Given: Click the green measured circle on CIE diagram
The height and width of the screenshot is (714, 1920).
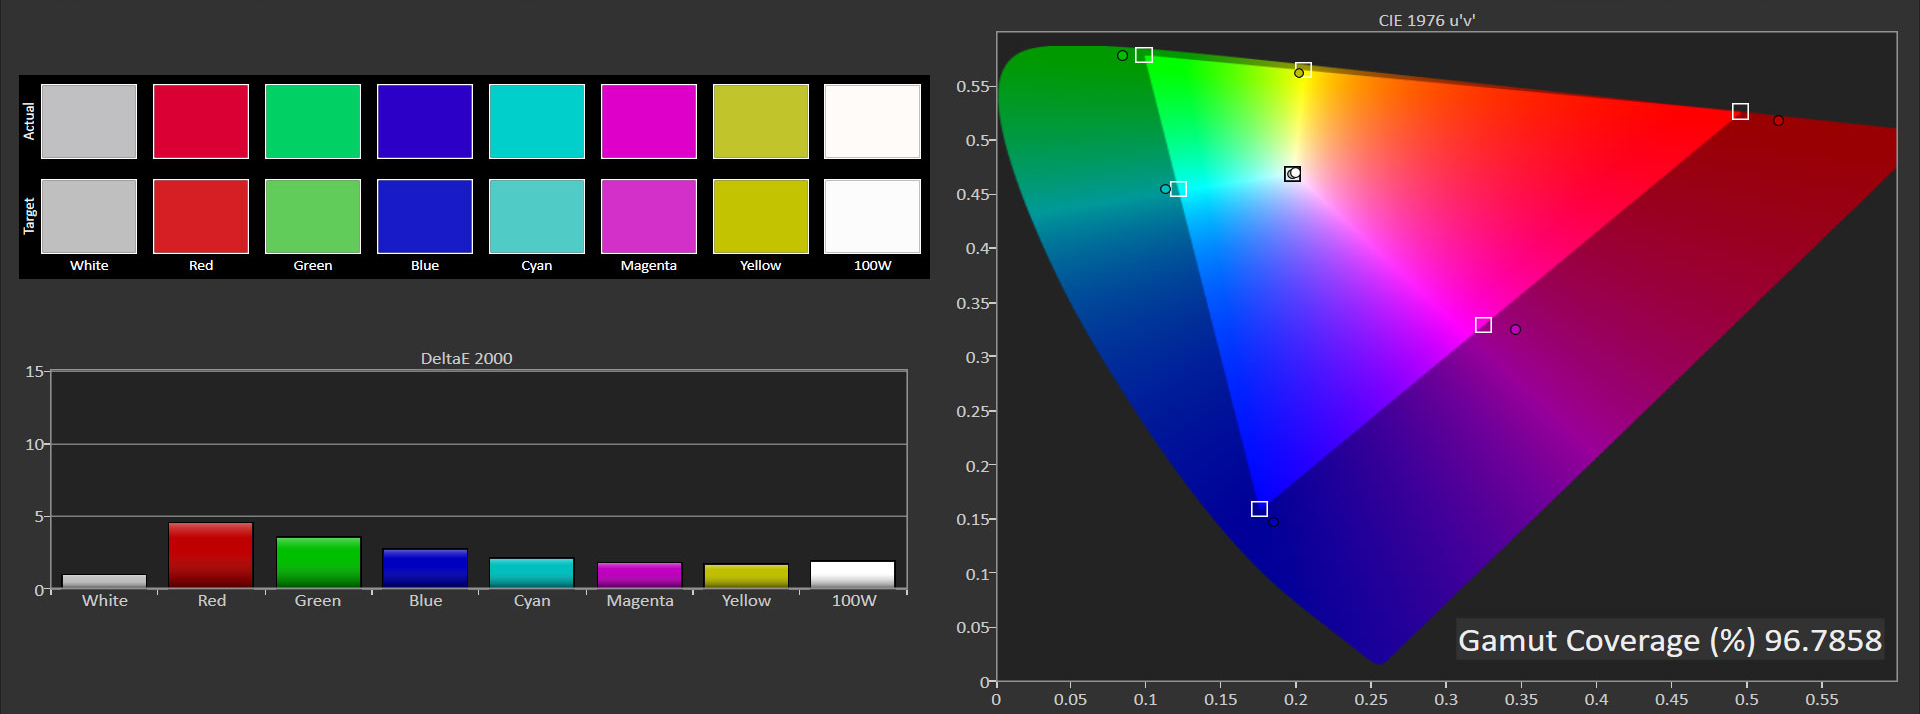Looking at the screenshot, I should [x=1122, y=55].
